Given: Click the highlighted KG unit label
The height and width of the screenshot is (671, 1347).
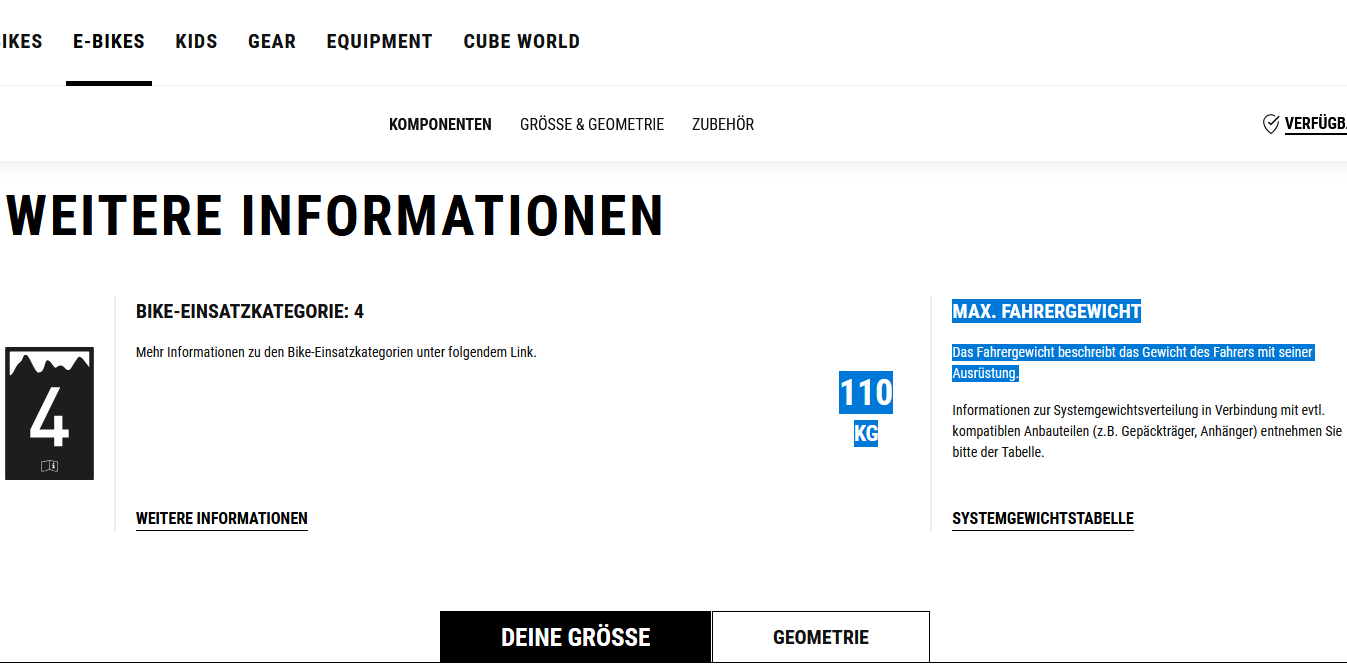Looking at the screenshot, I should (x=865, y=434).
